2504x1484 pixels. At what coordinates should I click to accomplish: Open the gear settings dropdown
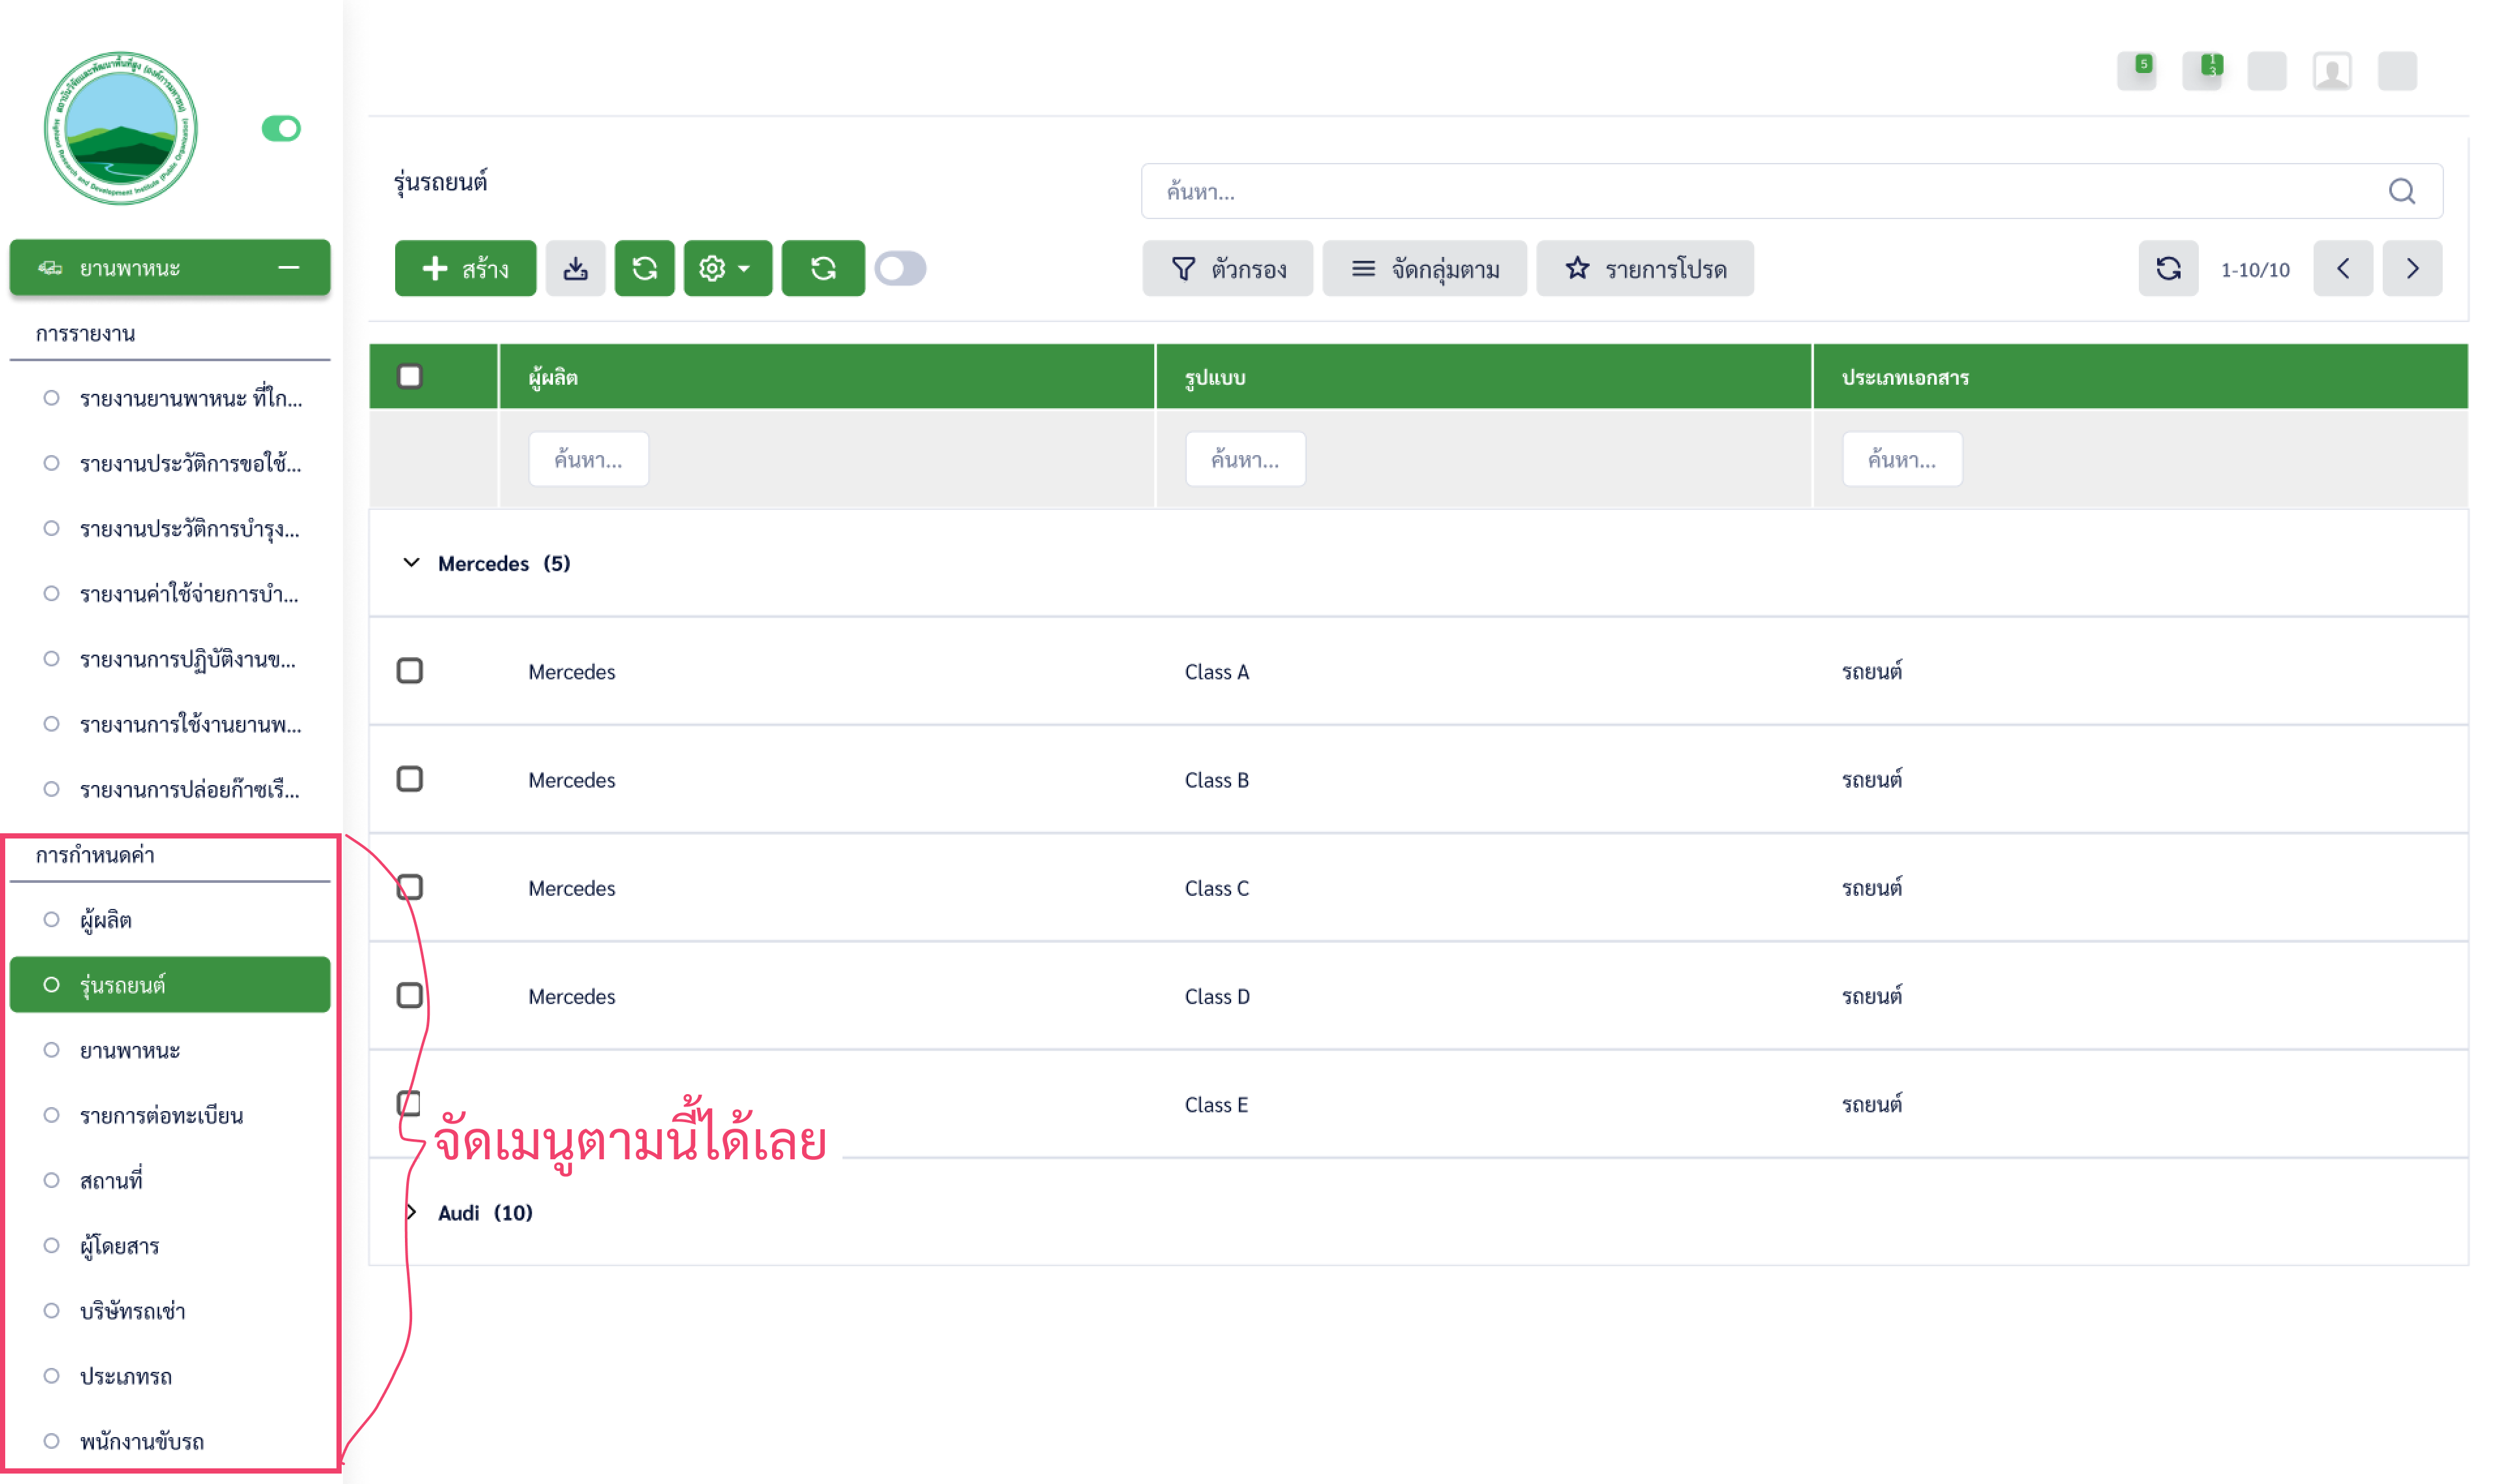[727, 268]
